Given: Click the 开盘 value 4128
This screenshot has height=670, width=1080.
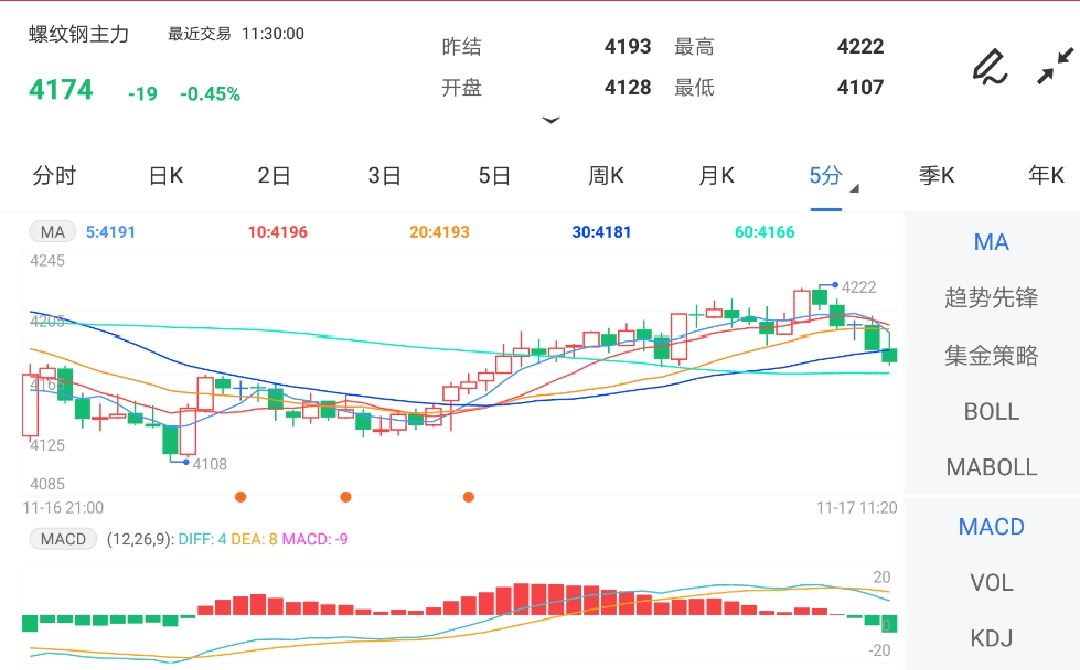Looking at the screenshot, I should (627, 87).
